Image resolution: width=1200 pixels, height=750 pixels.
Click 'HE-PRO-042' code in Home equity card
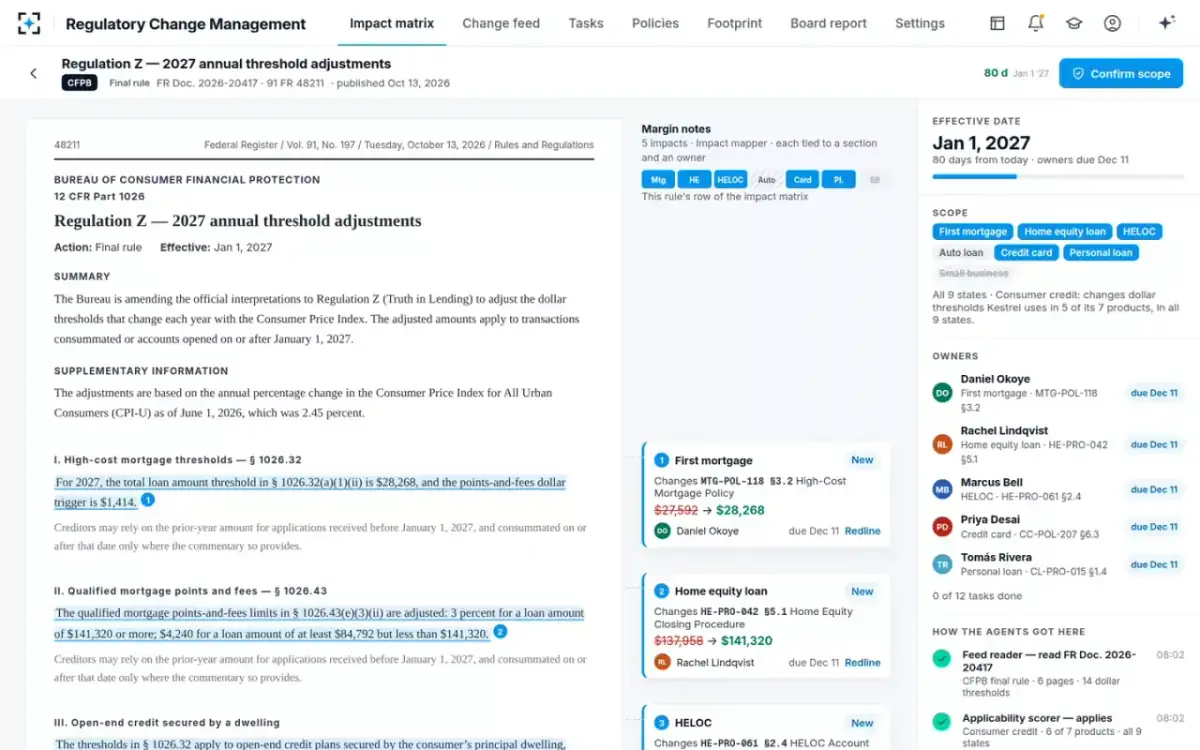[x=730, y=612]
